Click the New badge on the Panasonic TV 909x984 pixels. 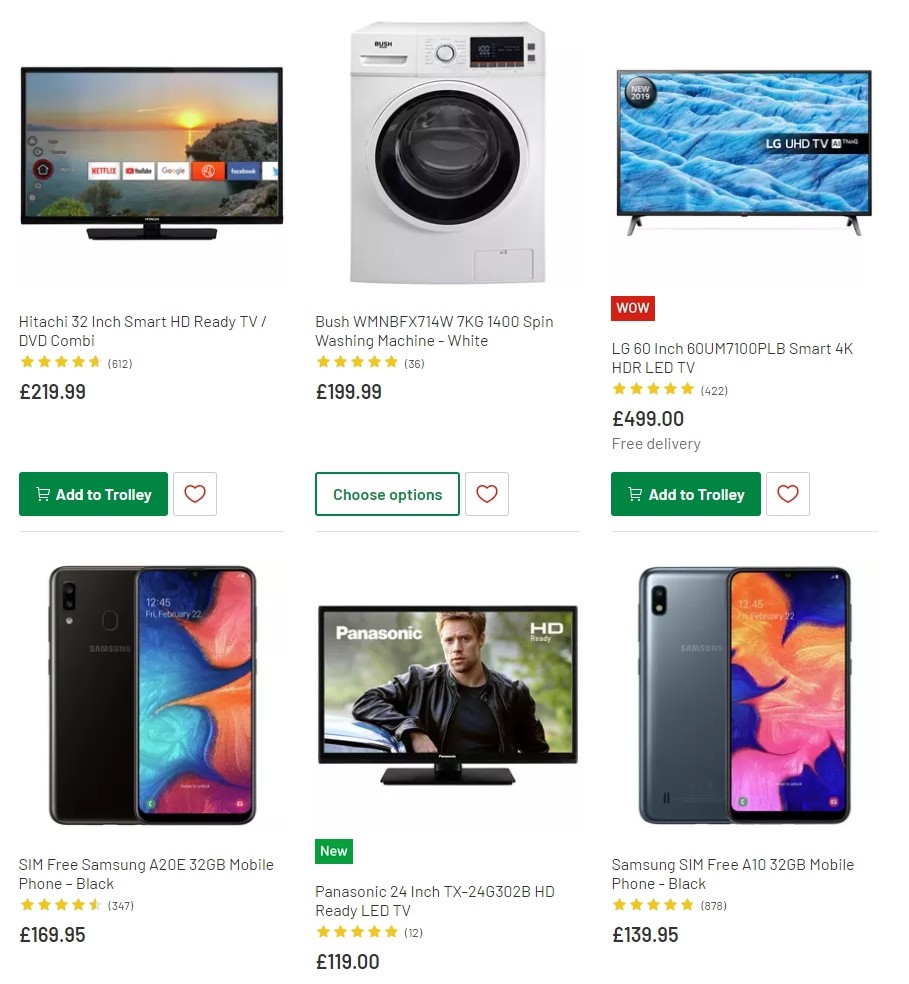point(333,851)
